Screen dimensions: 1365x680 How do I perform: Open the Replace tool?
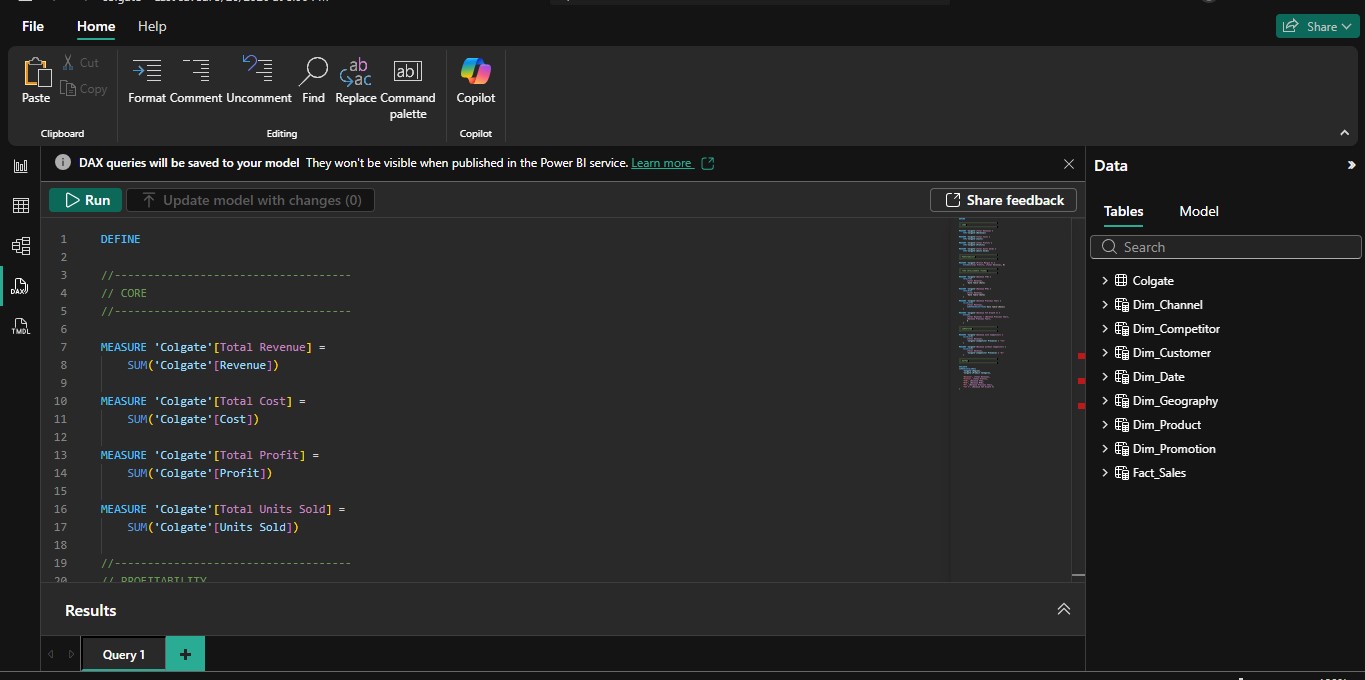click(356, 80)
